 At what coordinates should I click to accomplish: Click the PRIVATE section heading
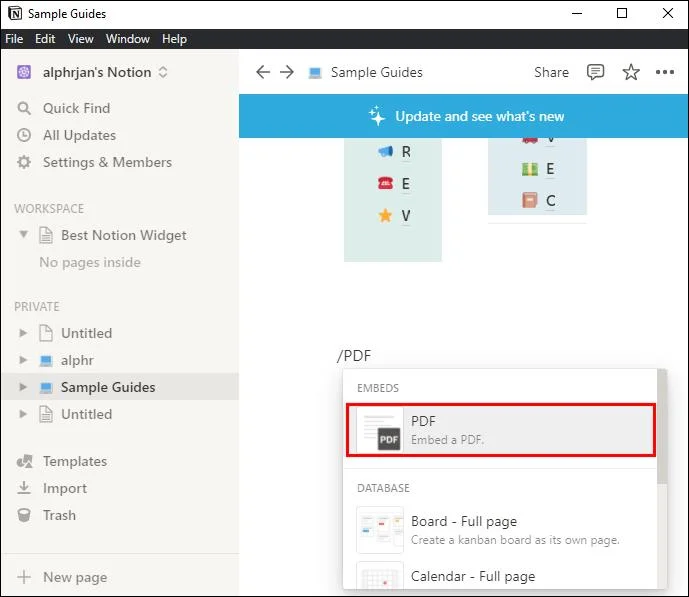coord(36,306)
